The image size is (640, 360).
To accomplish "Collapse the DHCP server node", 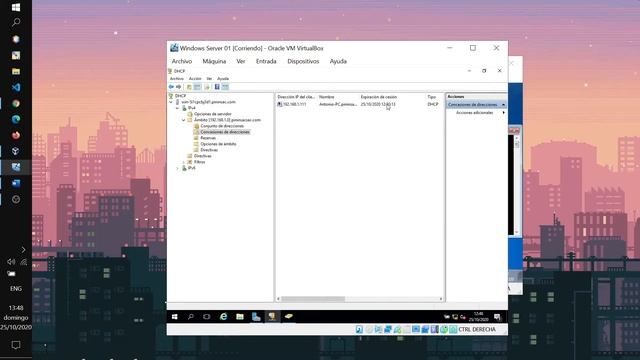I will (x=171, y=102).
